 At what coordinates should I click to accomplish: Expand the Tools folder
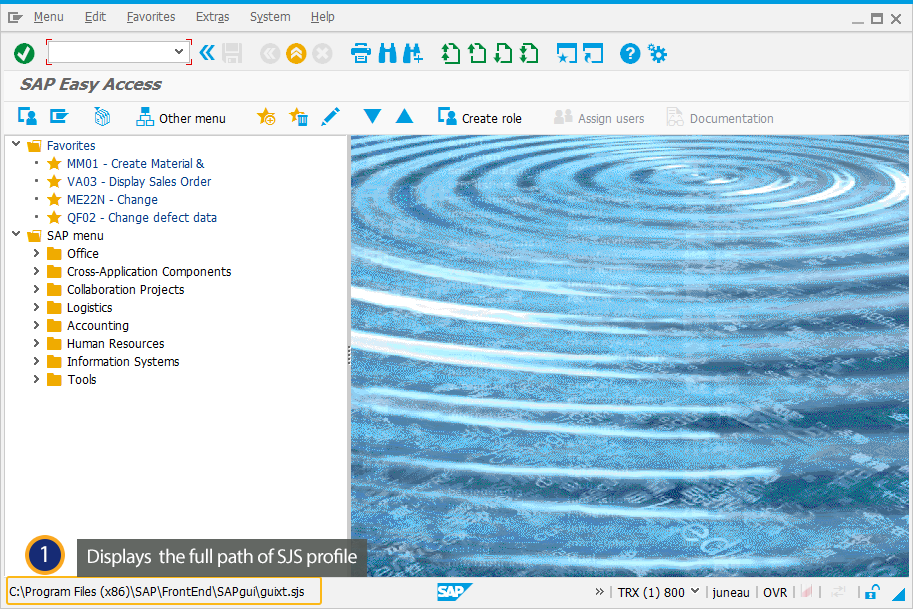pos(36,379)
